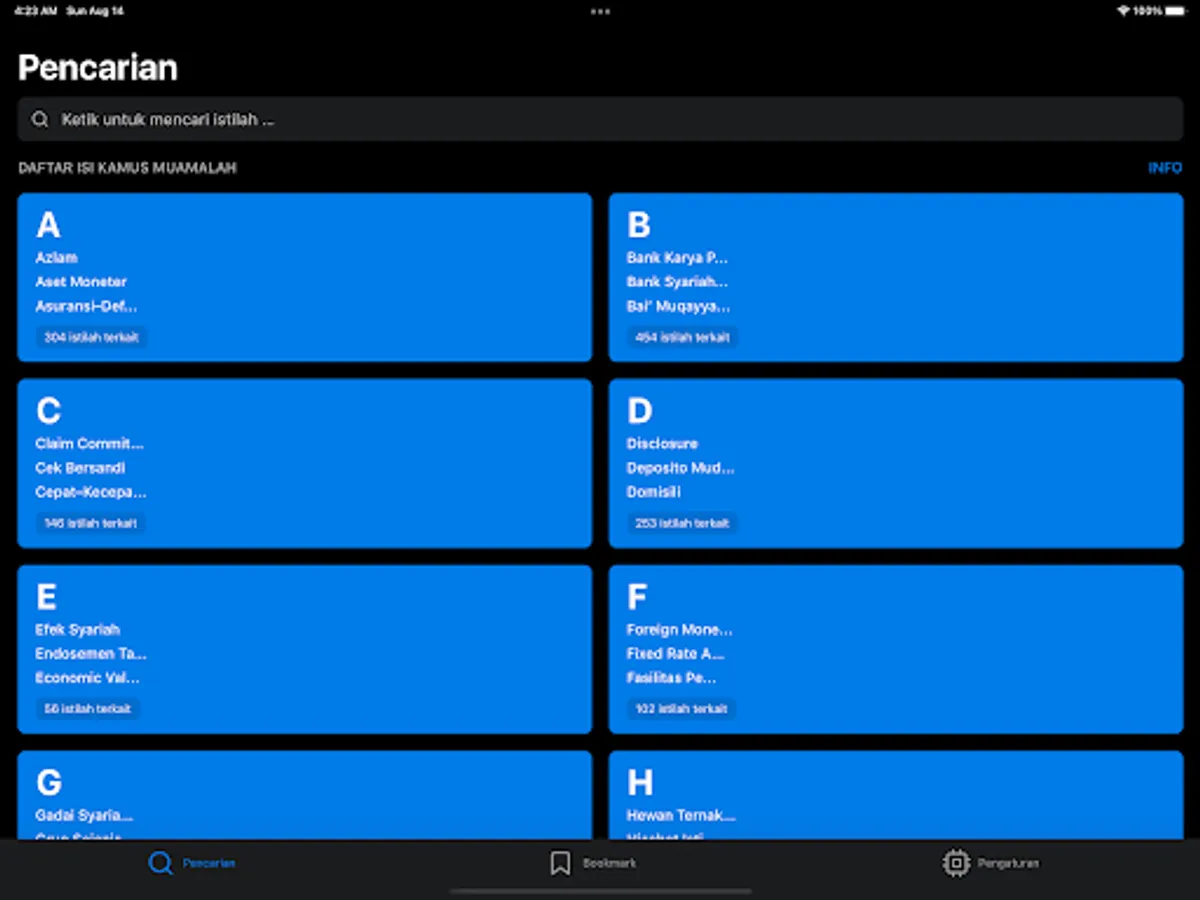Tap the Wi-Fi status icon
Viewport: 1200px width, 900px height.
[1123, 11]
